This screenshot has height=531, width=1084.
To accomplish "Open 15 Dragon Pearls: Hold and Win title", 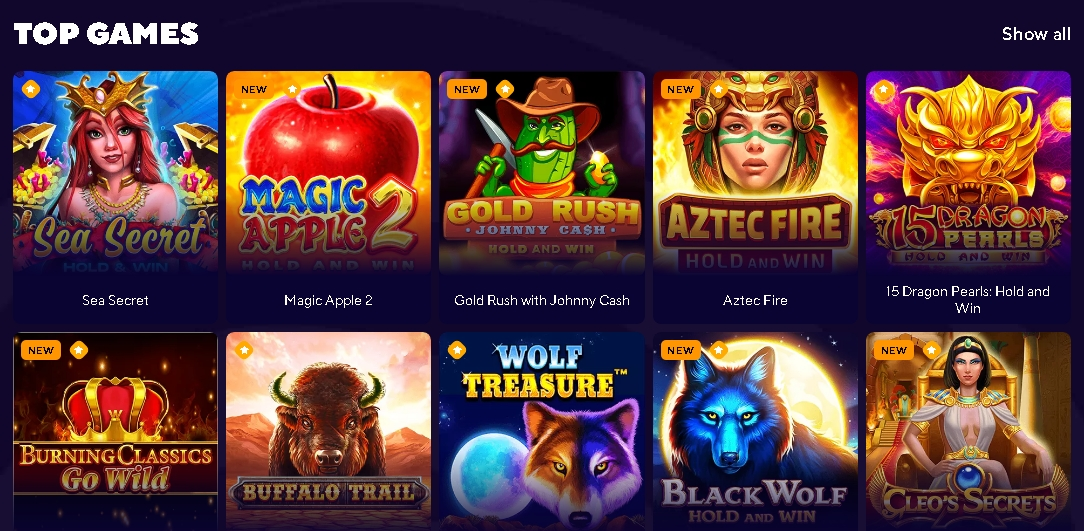I will coord(968,299).
